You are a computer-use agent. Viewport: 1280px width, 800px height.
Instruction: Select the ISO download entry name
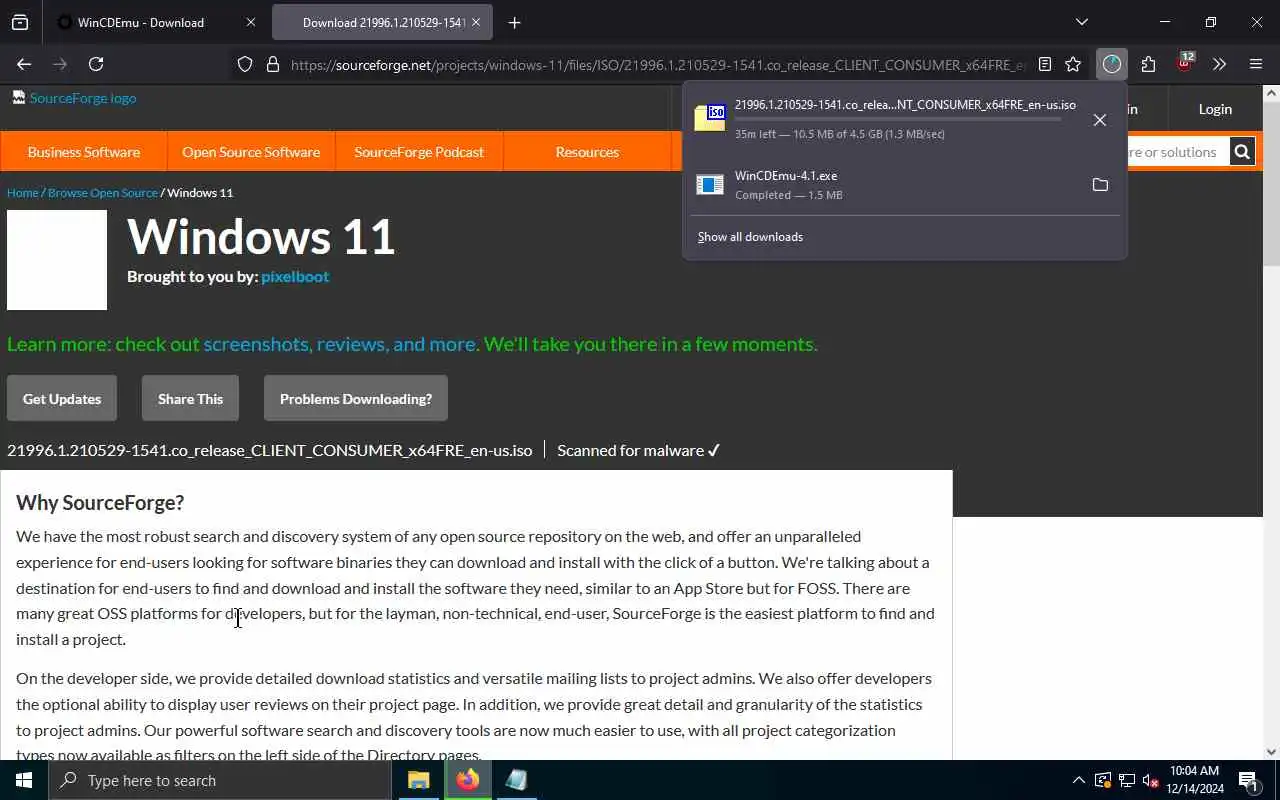pyautogui.click(x=905, y=105)
